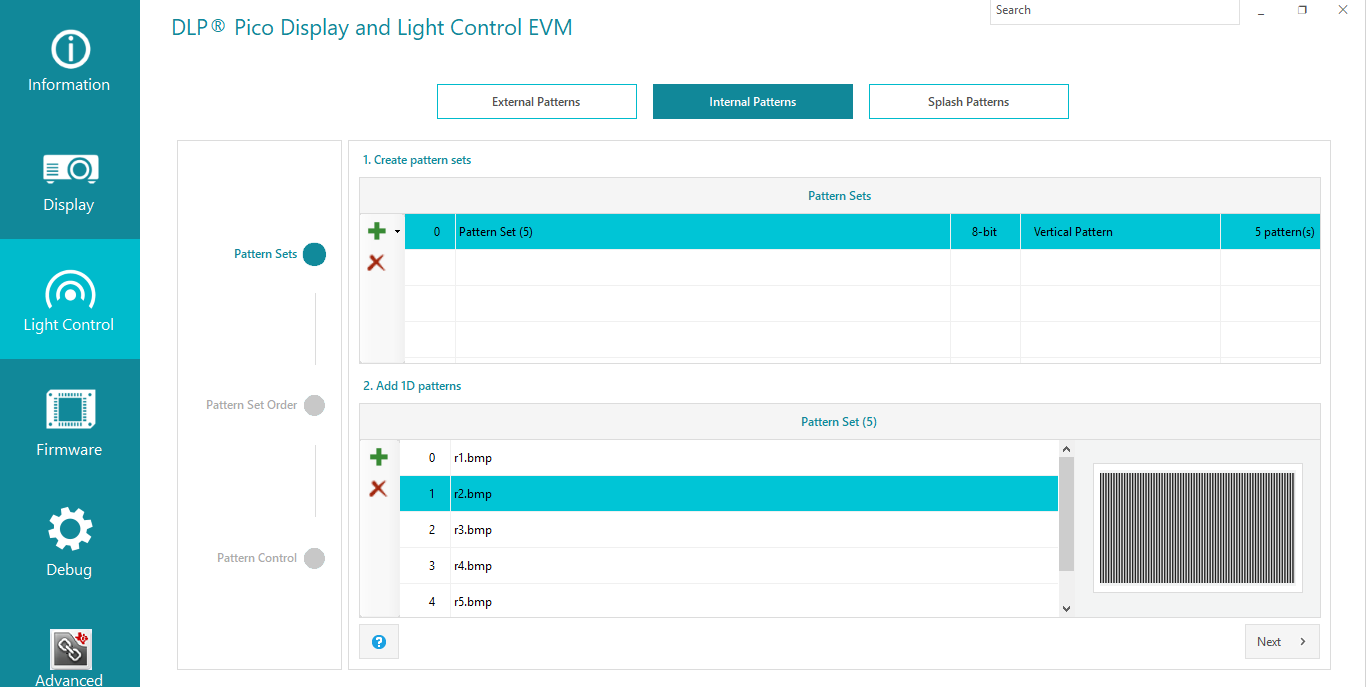Screen dimensions: 1366x687
Task: Click the Next button
Action: click(x=1282, y=642)
